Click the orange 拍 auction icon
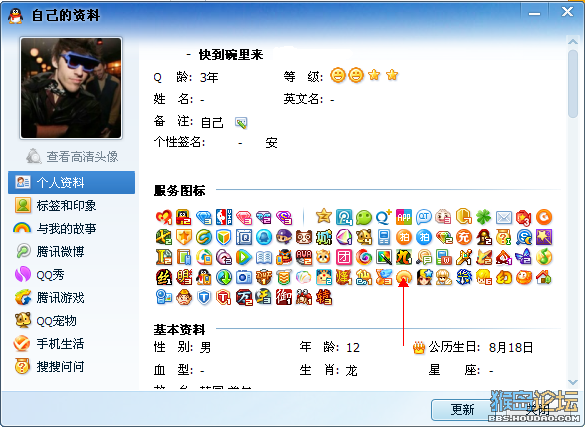 click(x=404, y=237)
